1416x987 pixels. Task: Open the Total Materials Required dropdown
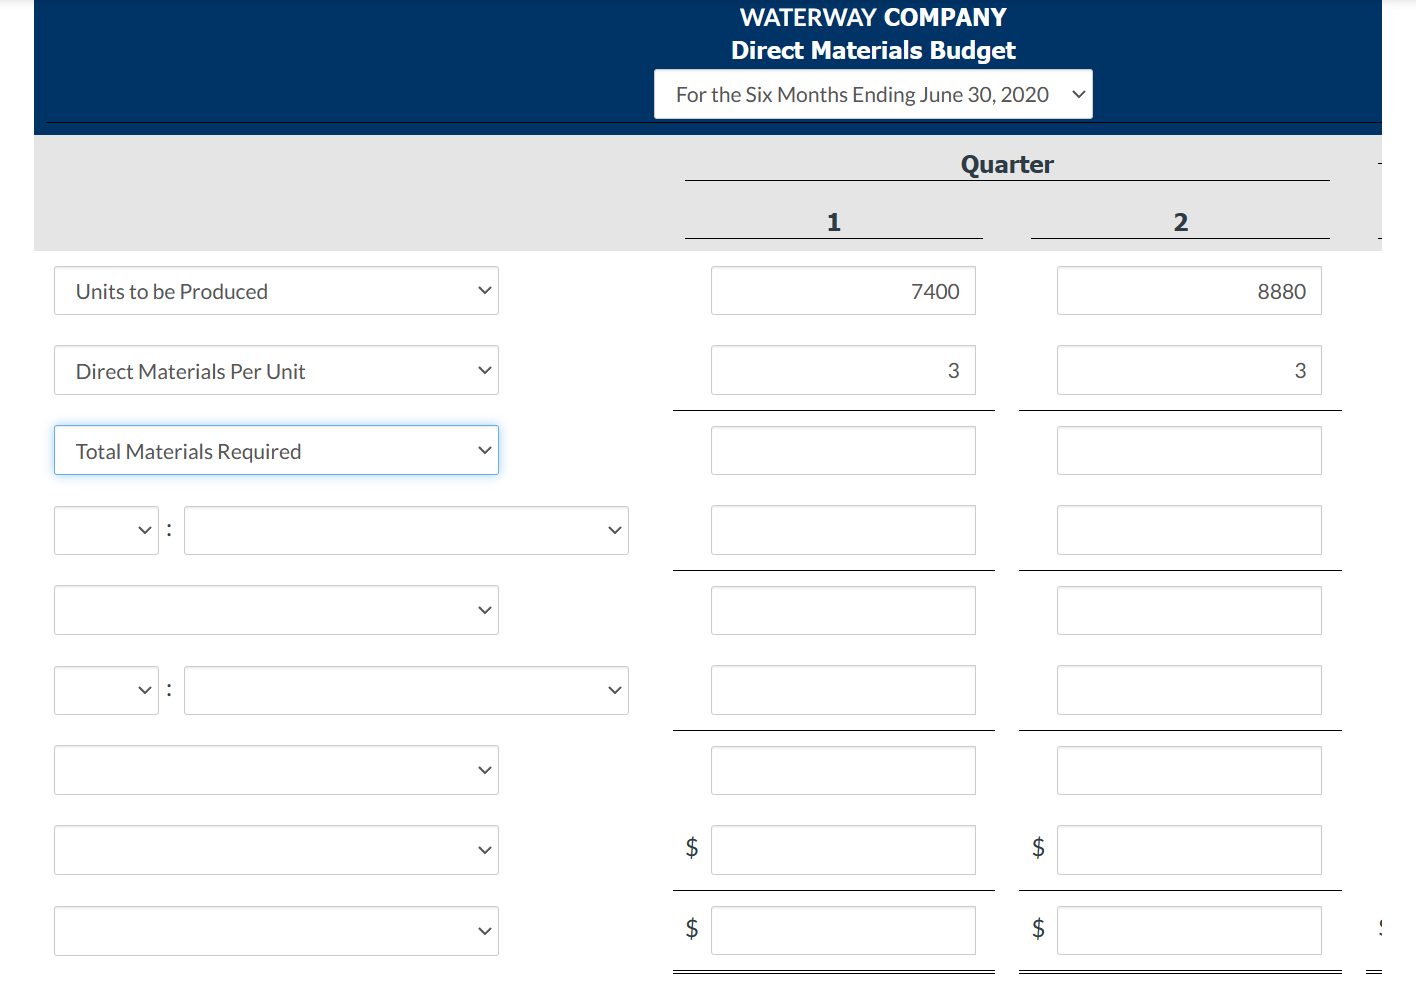coord(276,451)
